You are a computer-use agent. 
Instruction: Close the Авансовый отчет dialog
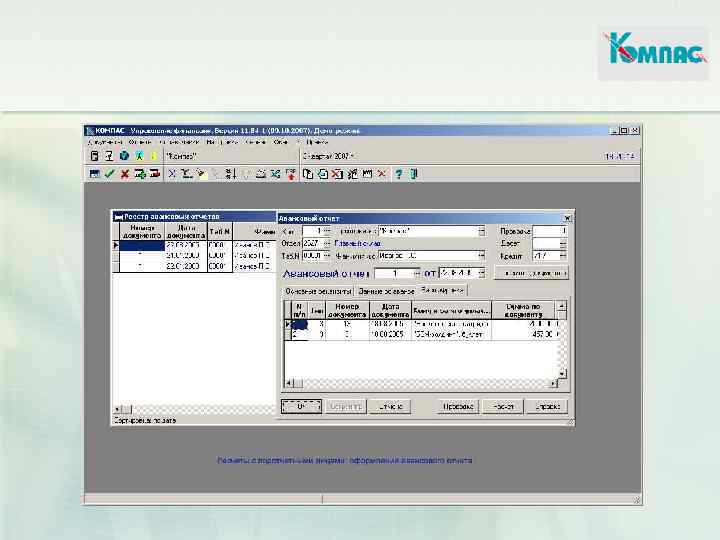(x=568, y=218)
